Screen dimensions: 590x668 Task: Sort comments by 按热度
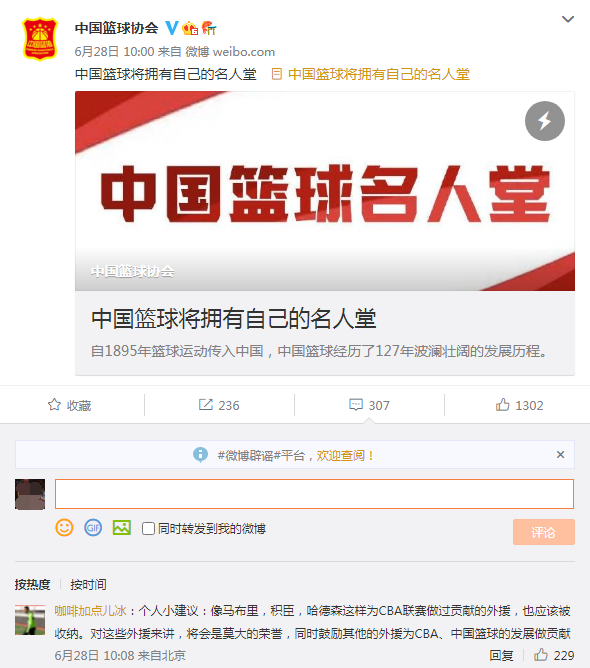(x=33, y=584)
